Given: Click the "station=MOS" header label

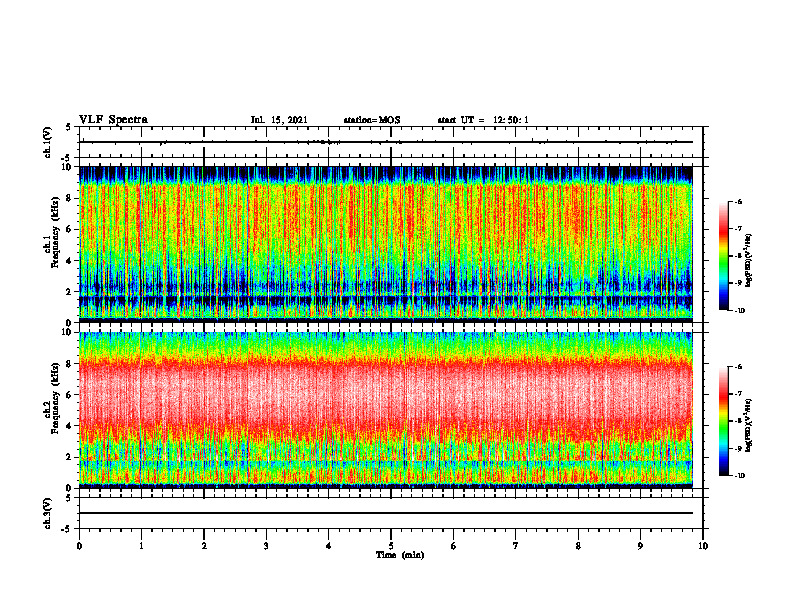Looking at the screenshot, I should click(x=372, y=120).
